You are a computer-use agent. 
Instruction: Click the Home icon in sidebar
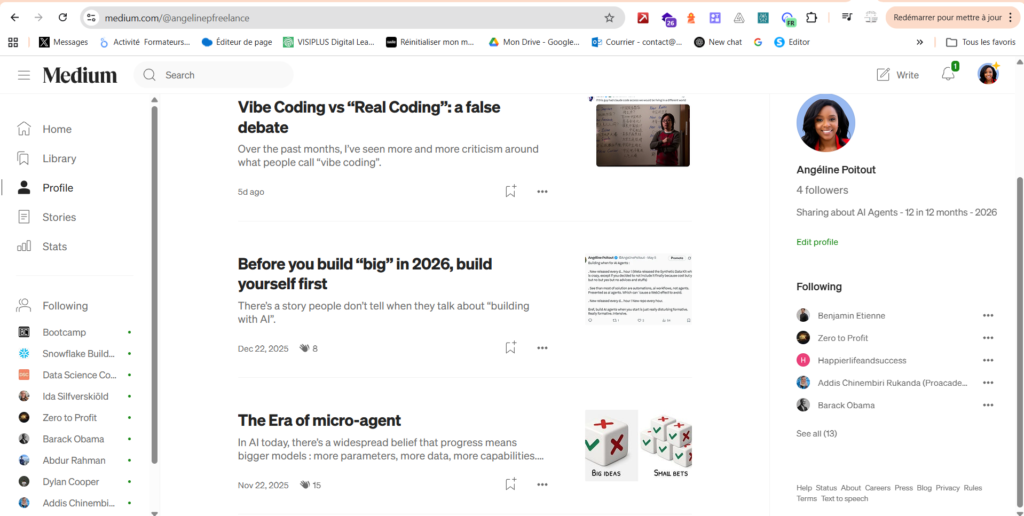[x=24, y=129]
